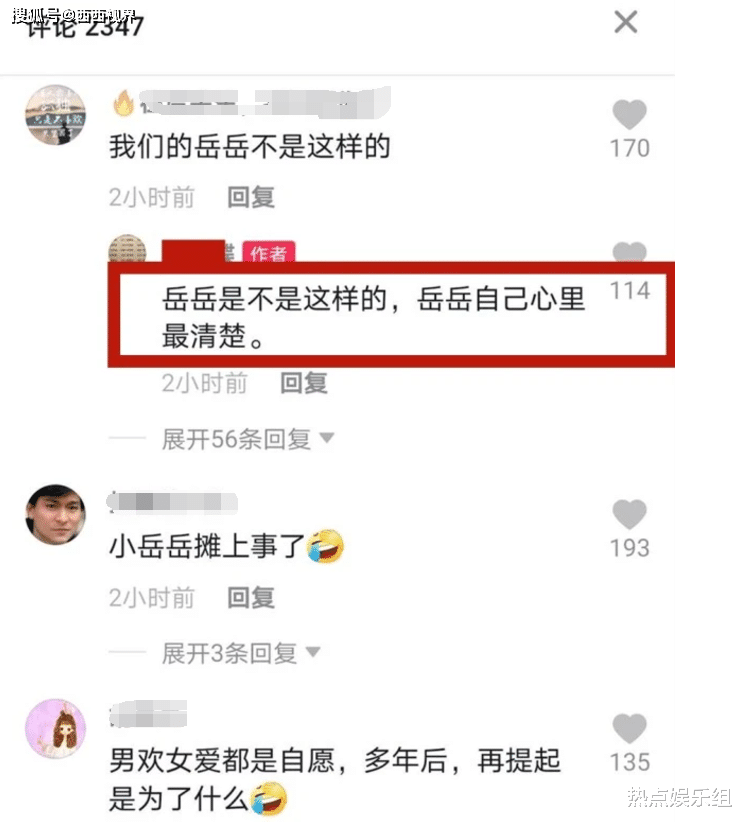This screenshot has width=742, height=822.
Task: Expand 展开3条回复 replies
Action: click(230, 653)
